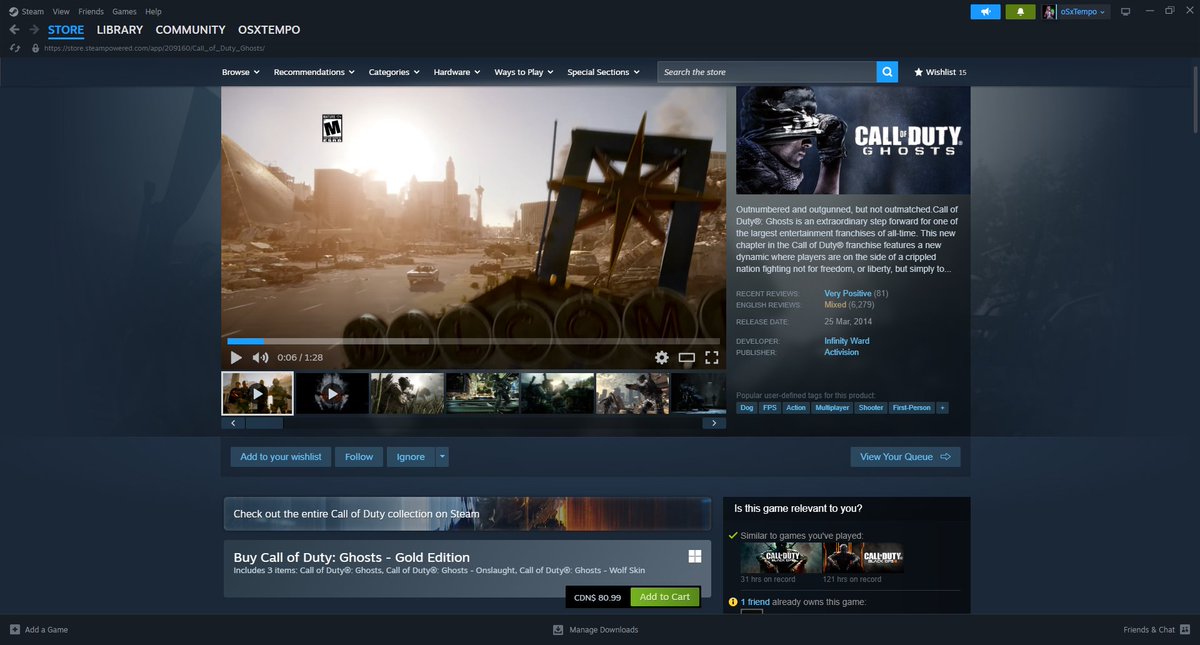
Task: Switch to the LIBRARY tab
Action: click(x=120, y=30)
